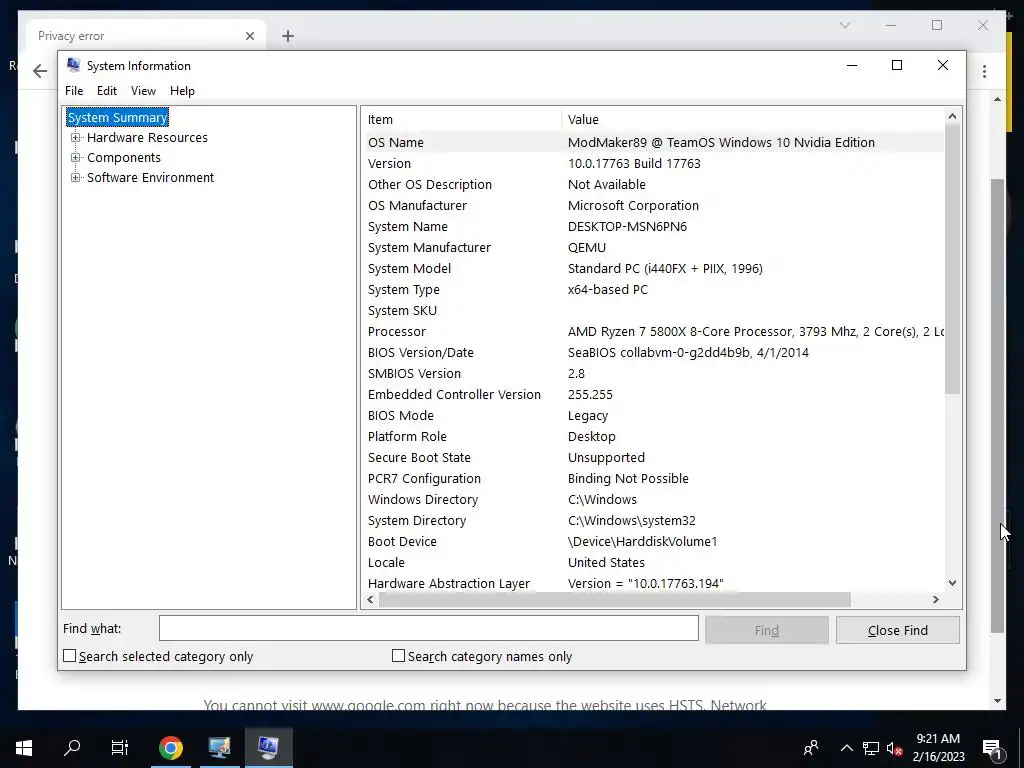The width and height of the screenshot is (1024, 768).
Task: Click details list scroll down arrow
Action: 952,583
